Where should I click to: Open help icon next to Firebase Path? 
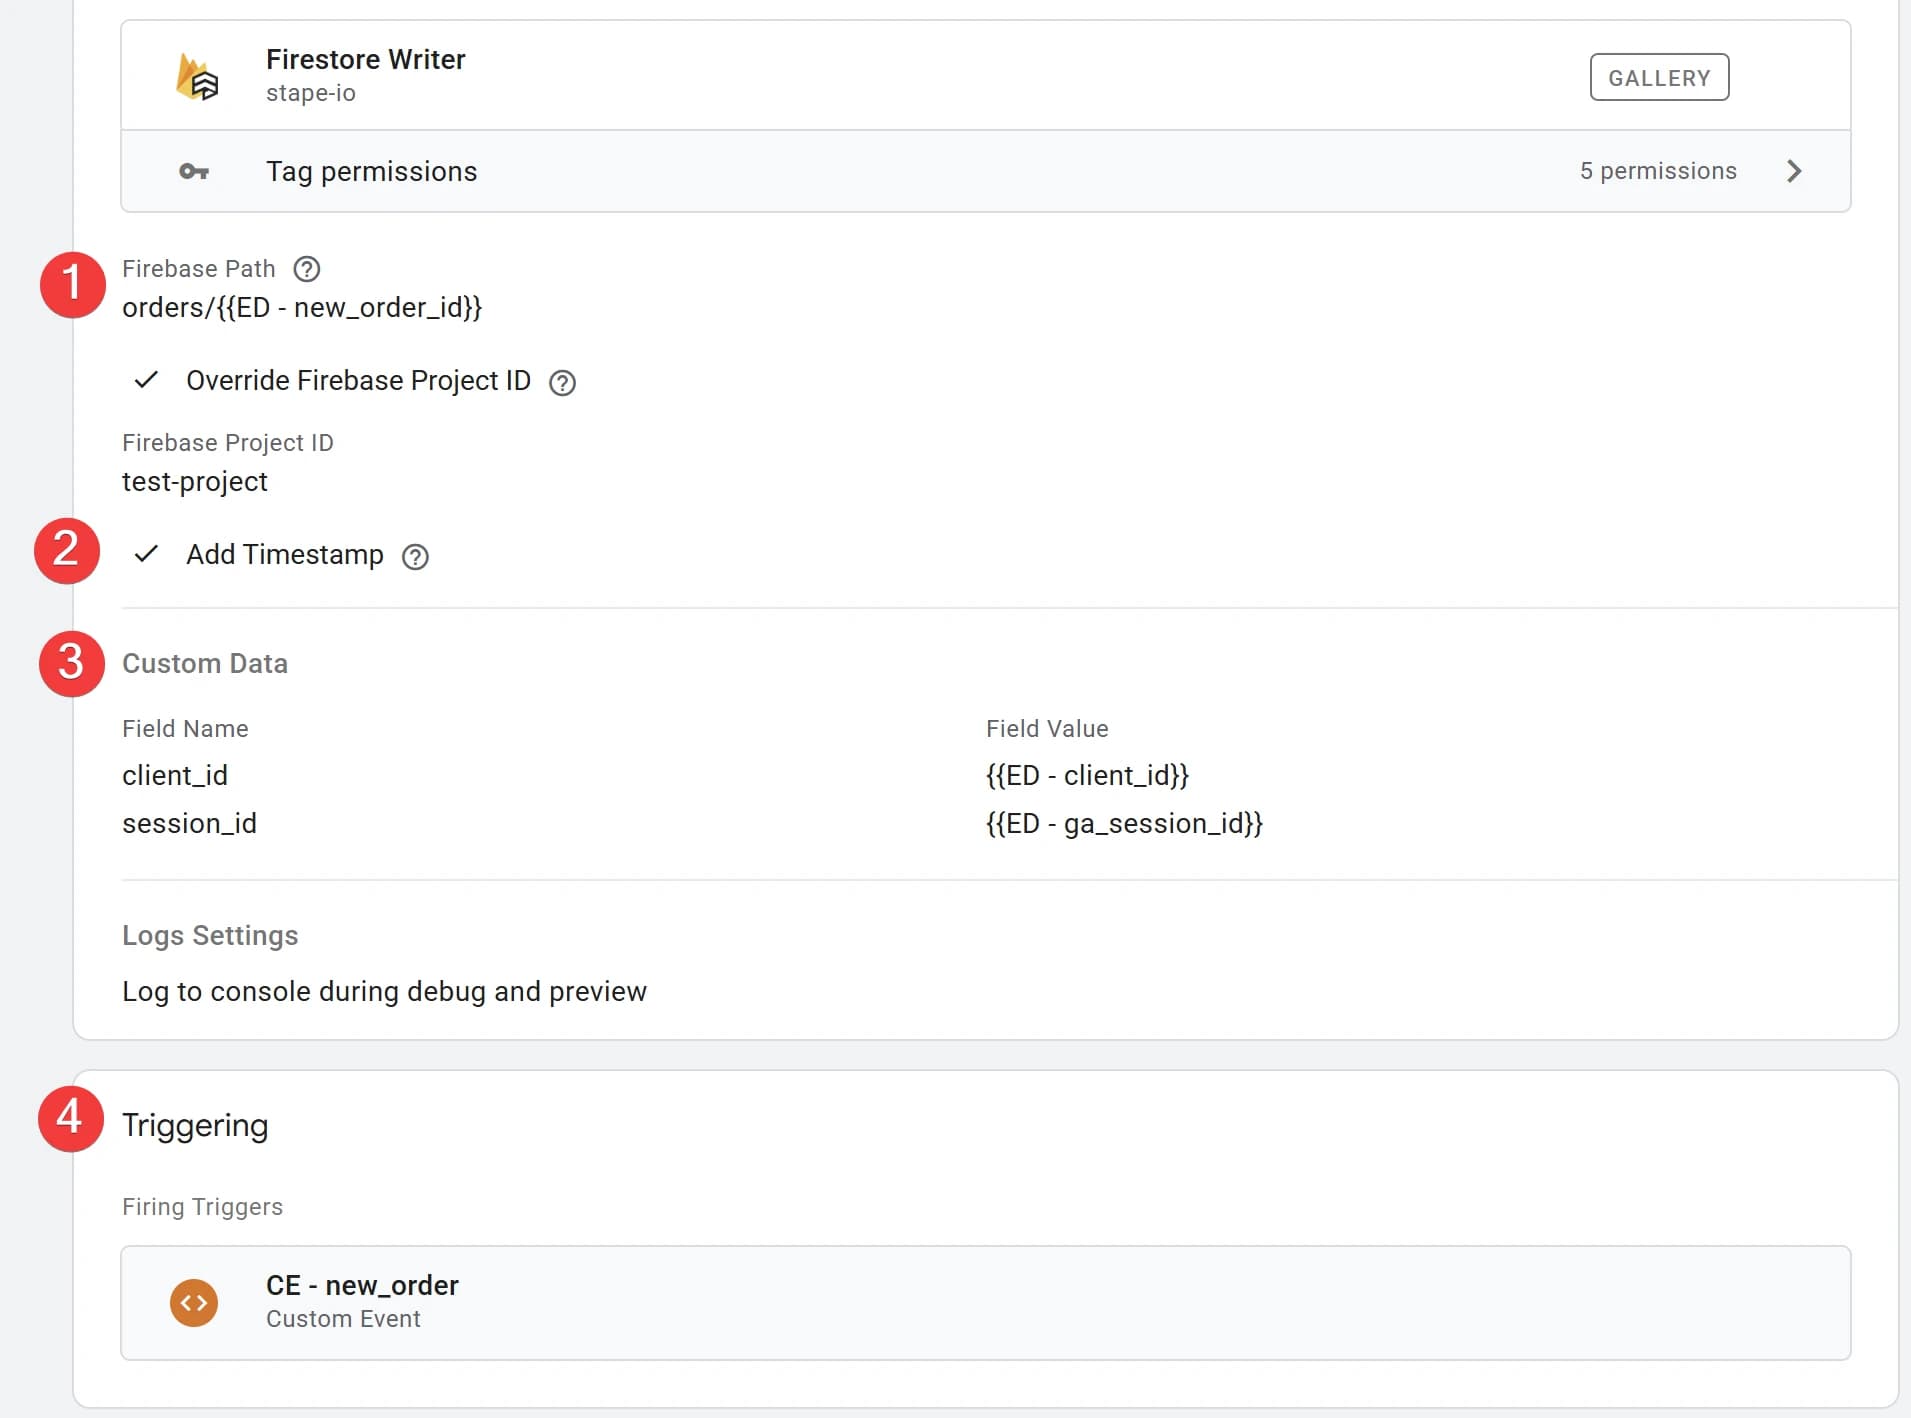307,269
